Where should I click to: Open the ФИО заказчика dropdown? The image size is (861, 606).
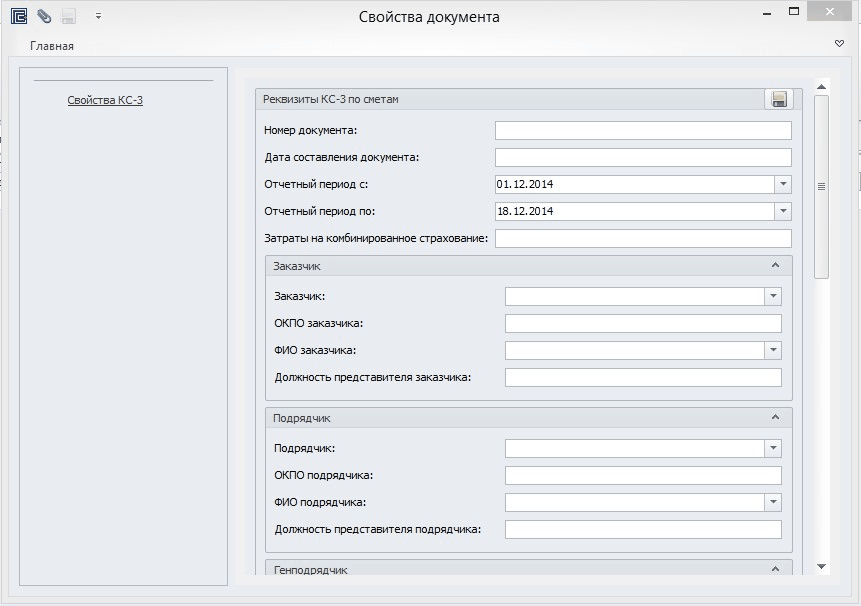(x=772, y=351)
